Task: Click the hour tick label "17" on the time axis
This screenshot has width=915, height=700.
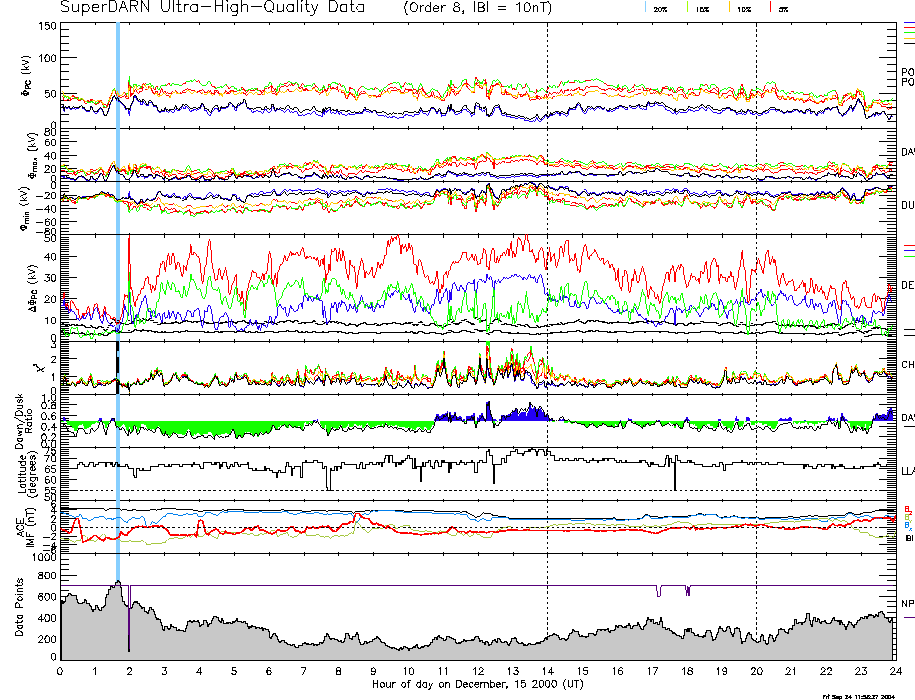Action: click(652, 671)
